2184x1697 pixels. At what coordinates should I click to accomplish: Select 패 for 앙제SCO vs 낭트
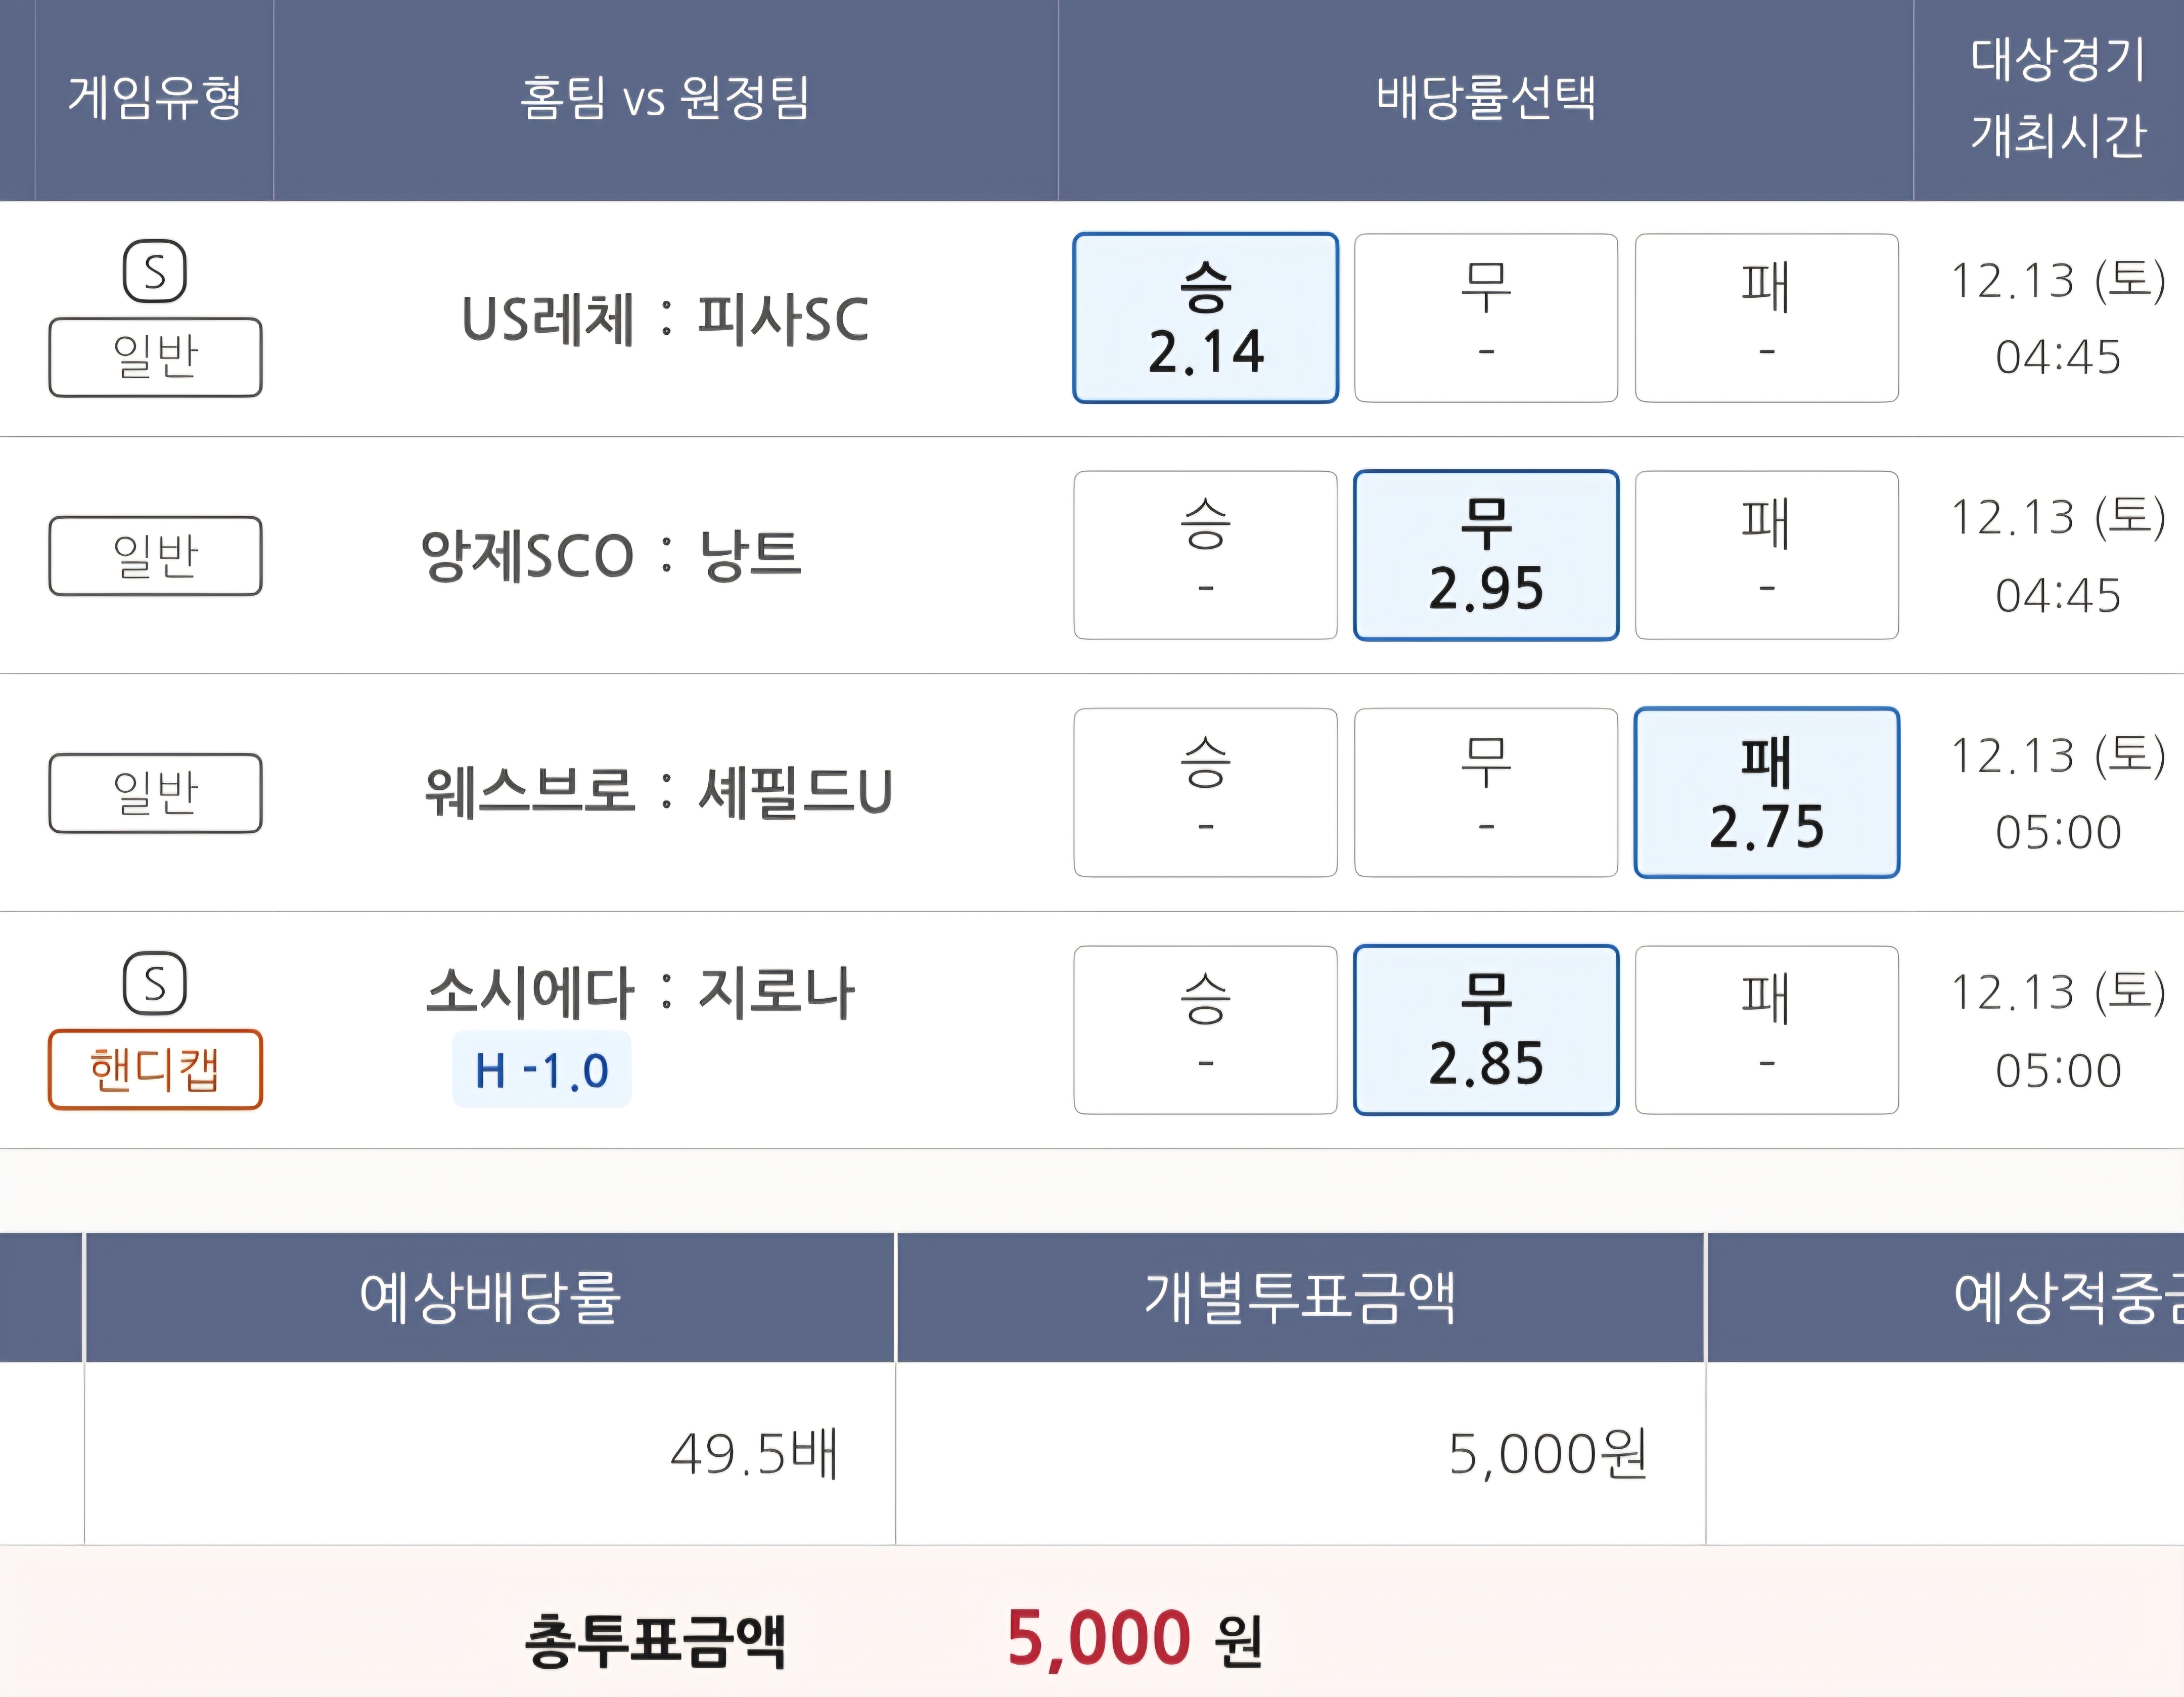[1766, 555]
